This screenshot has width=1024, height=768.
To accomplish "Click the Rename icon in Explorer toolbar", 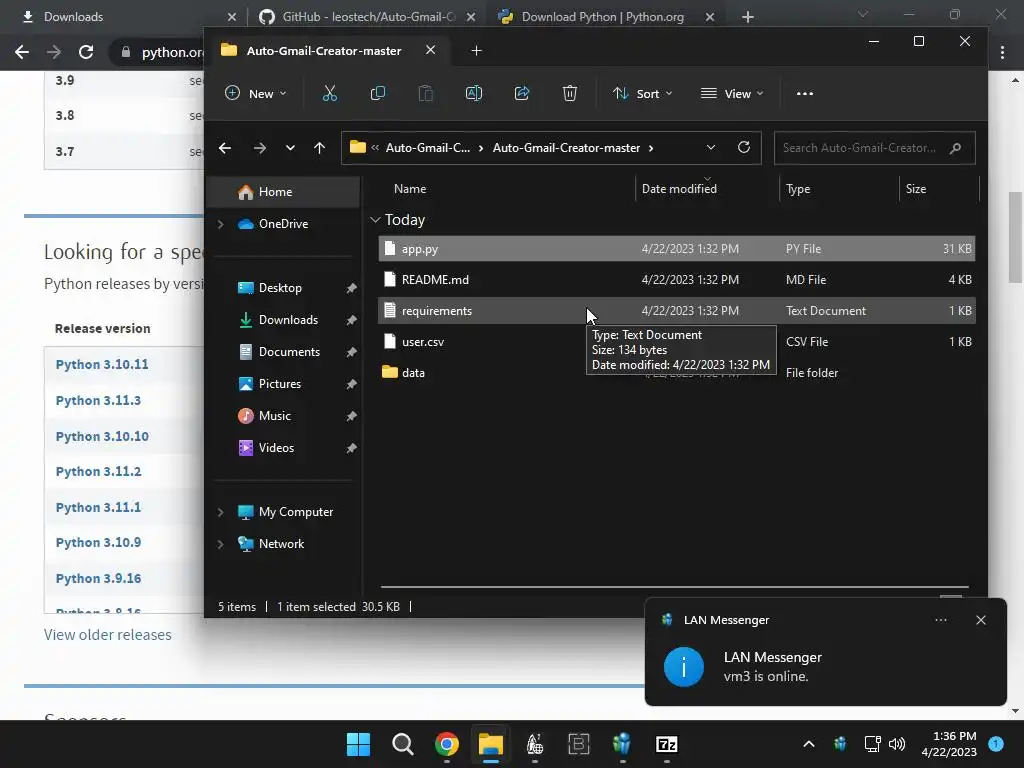I will 473,93.
